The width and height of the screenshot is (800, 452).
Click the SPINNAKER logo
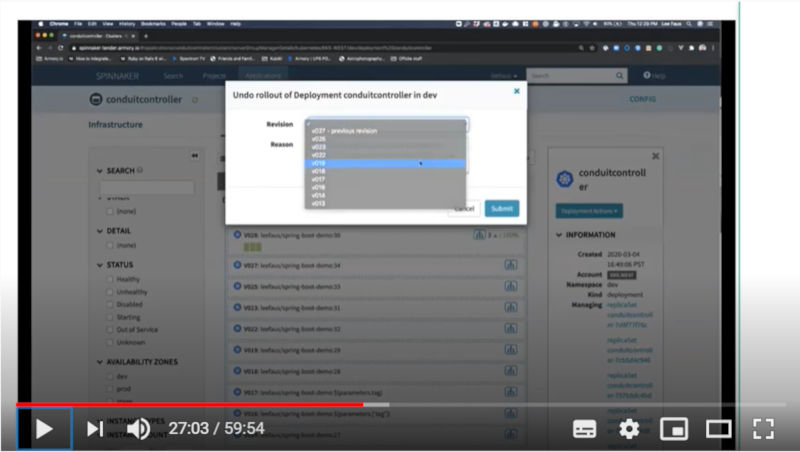(117, 76)
